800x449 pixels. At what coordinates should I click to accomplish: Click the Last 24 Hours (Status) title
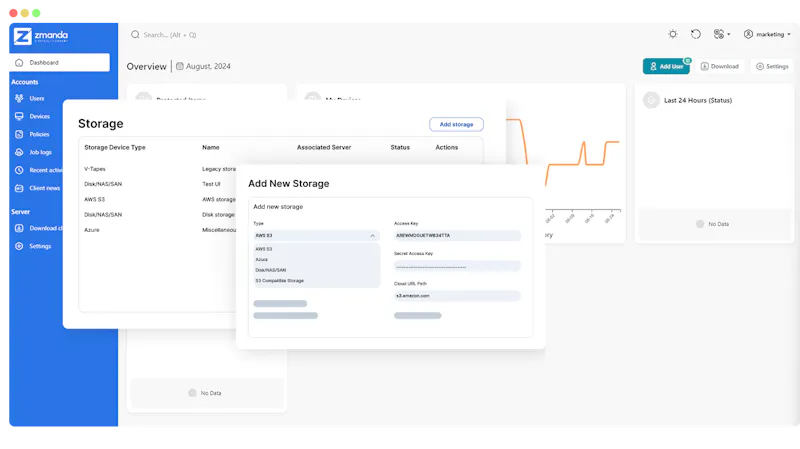coord(698,101)
